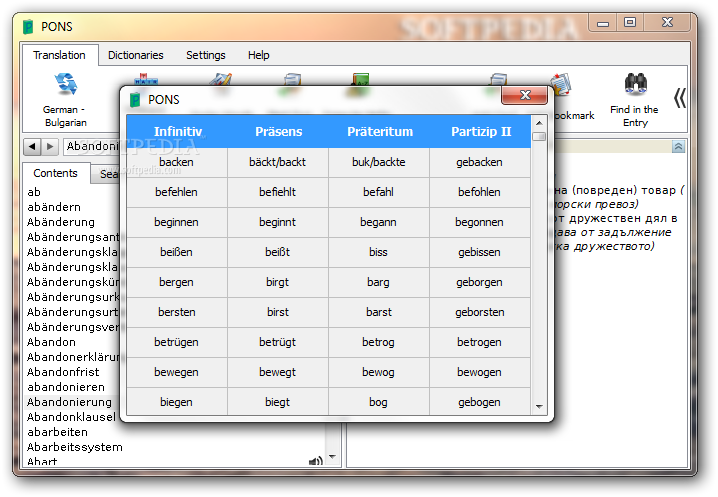Click the 'beginnen' infinitive cell
Image resolution: width=718 pixels, height=497 pixels.
coord(177,222)
